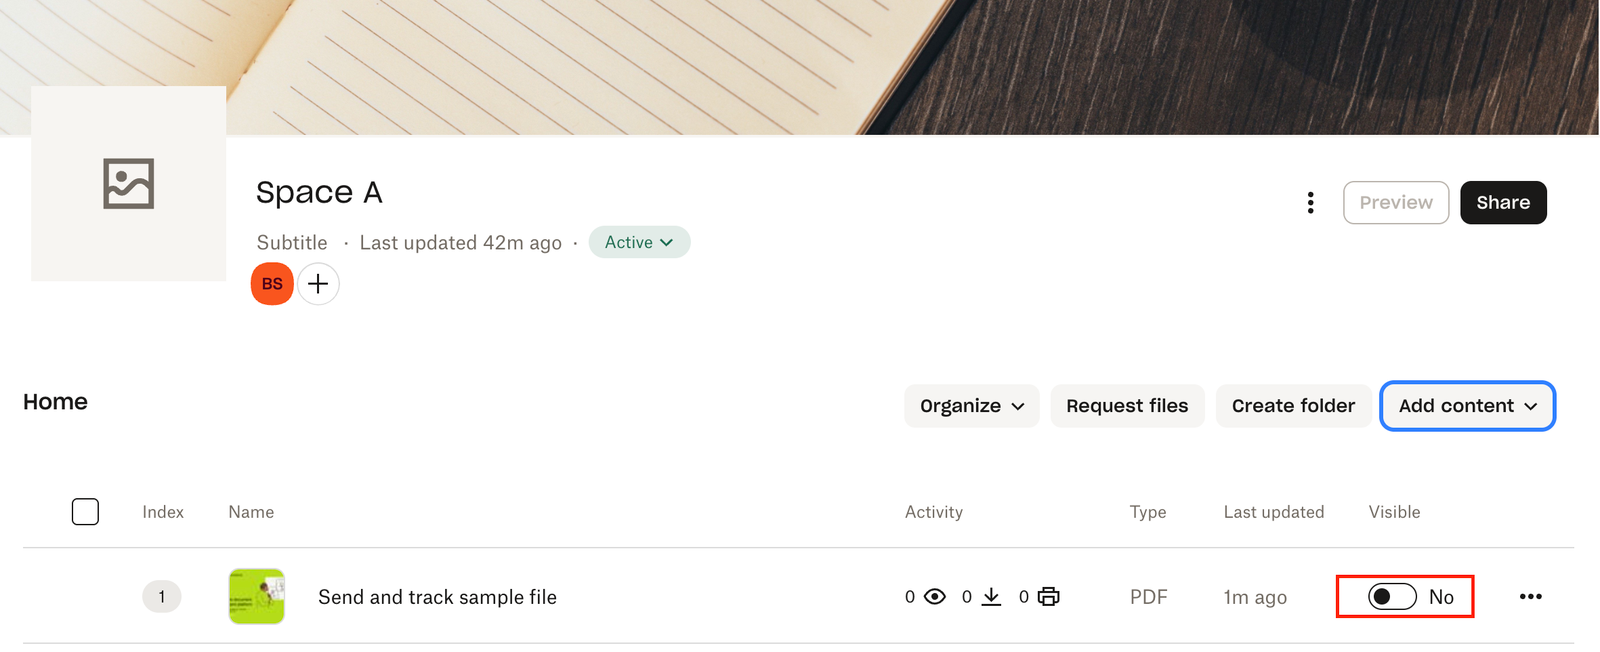Click the Request files button
Image resolution: width=1600 pixels, height=652 pixels.
coord(1127,406)
